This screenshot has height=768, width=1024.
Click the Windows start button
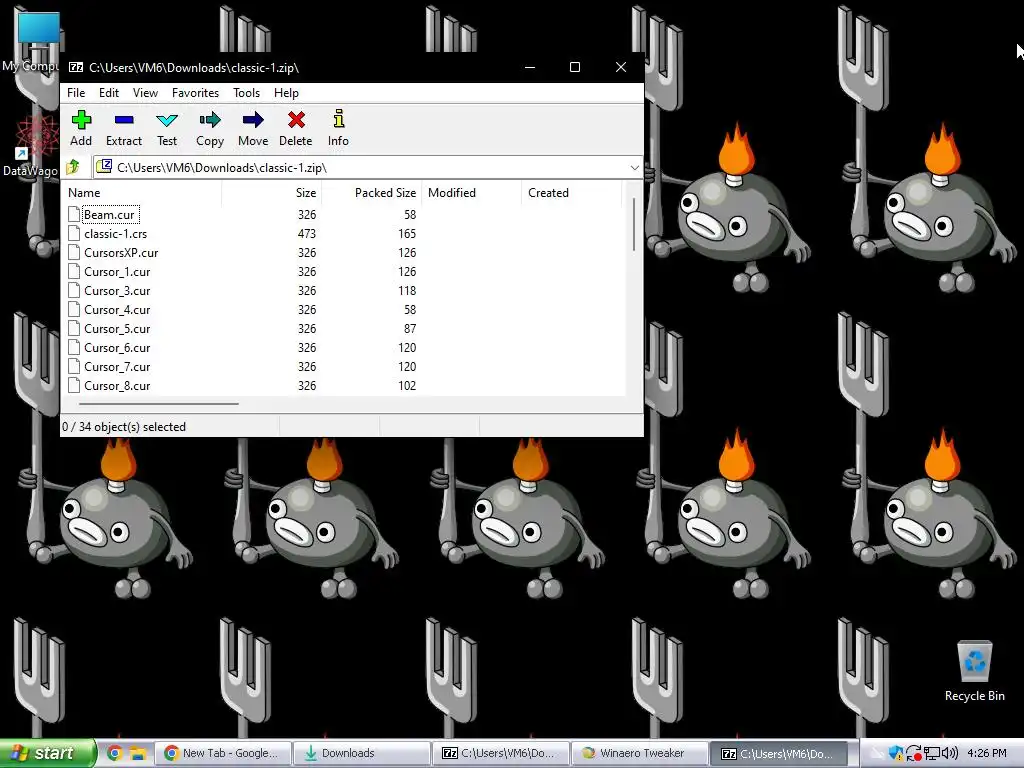47,753
